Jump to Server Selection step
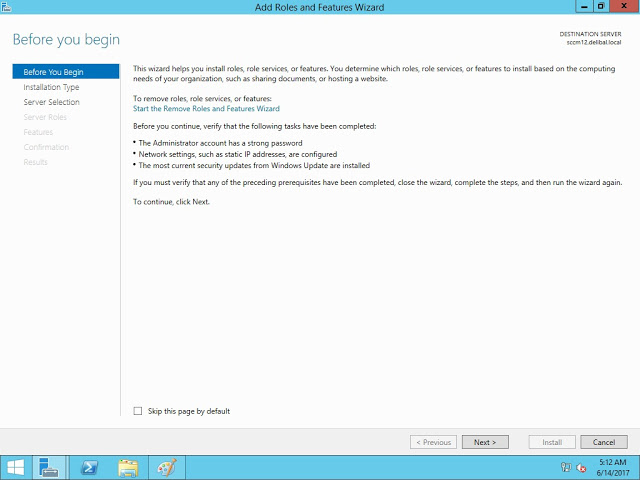The image size is (640, 480). click(x=51, y=102)
